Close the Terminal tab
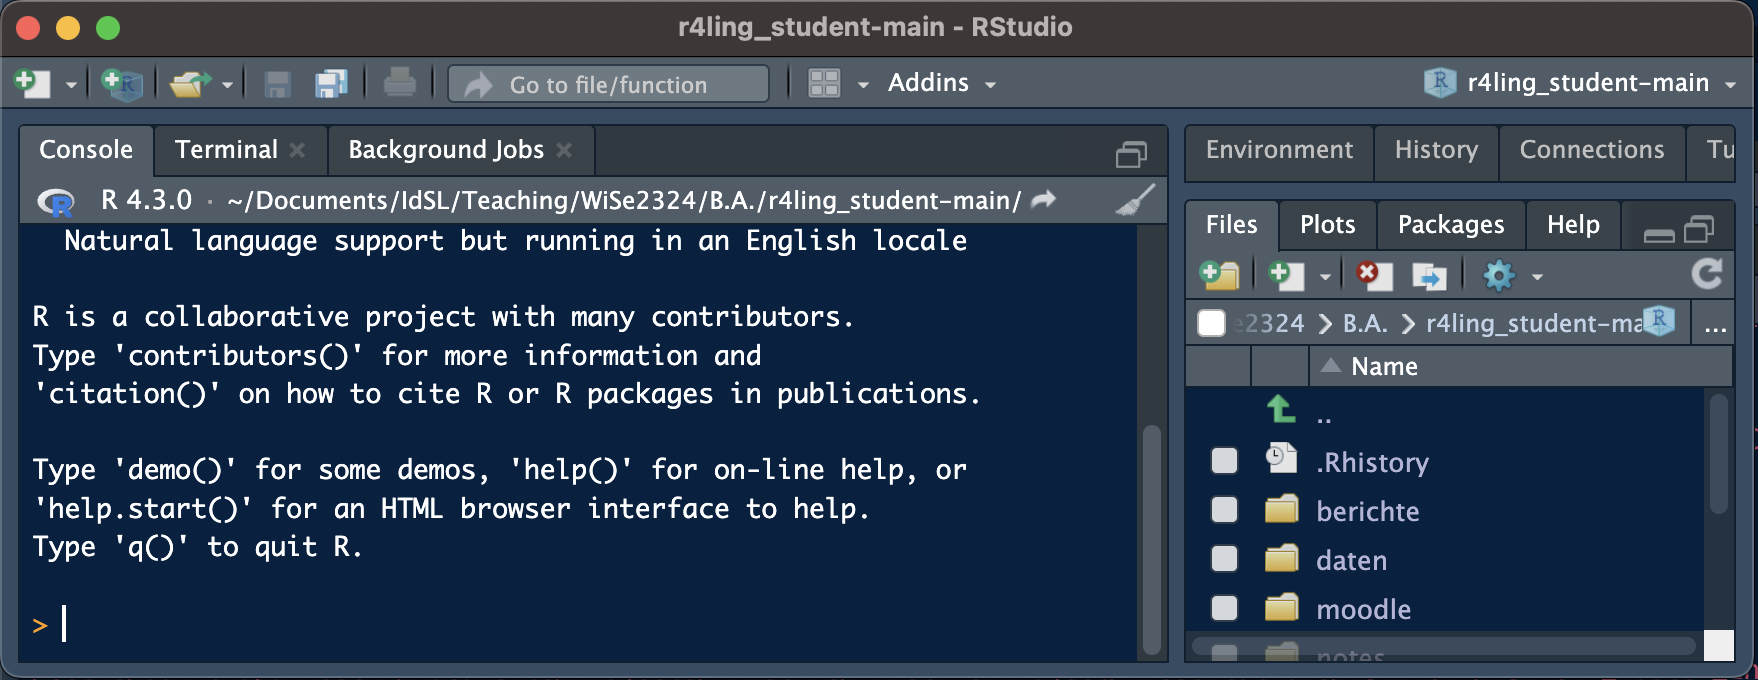Image resolution: width=1758 pixels, height=680 pixels. coord(297,150)
